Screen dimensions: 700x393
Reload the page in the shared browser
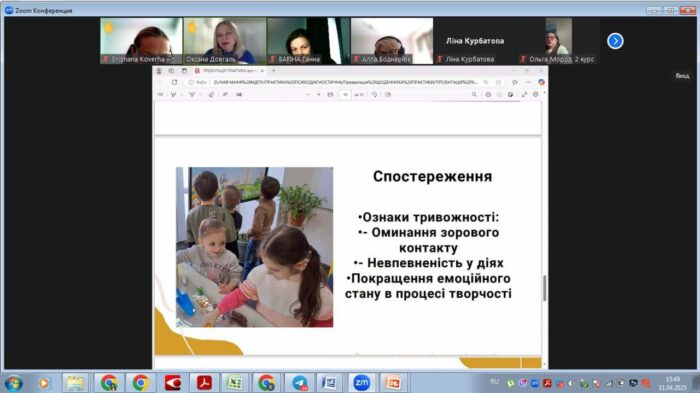(175, 82)
